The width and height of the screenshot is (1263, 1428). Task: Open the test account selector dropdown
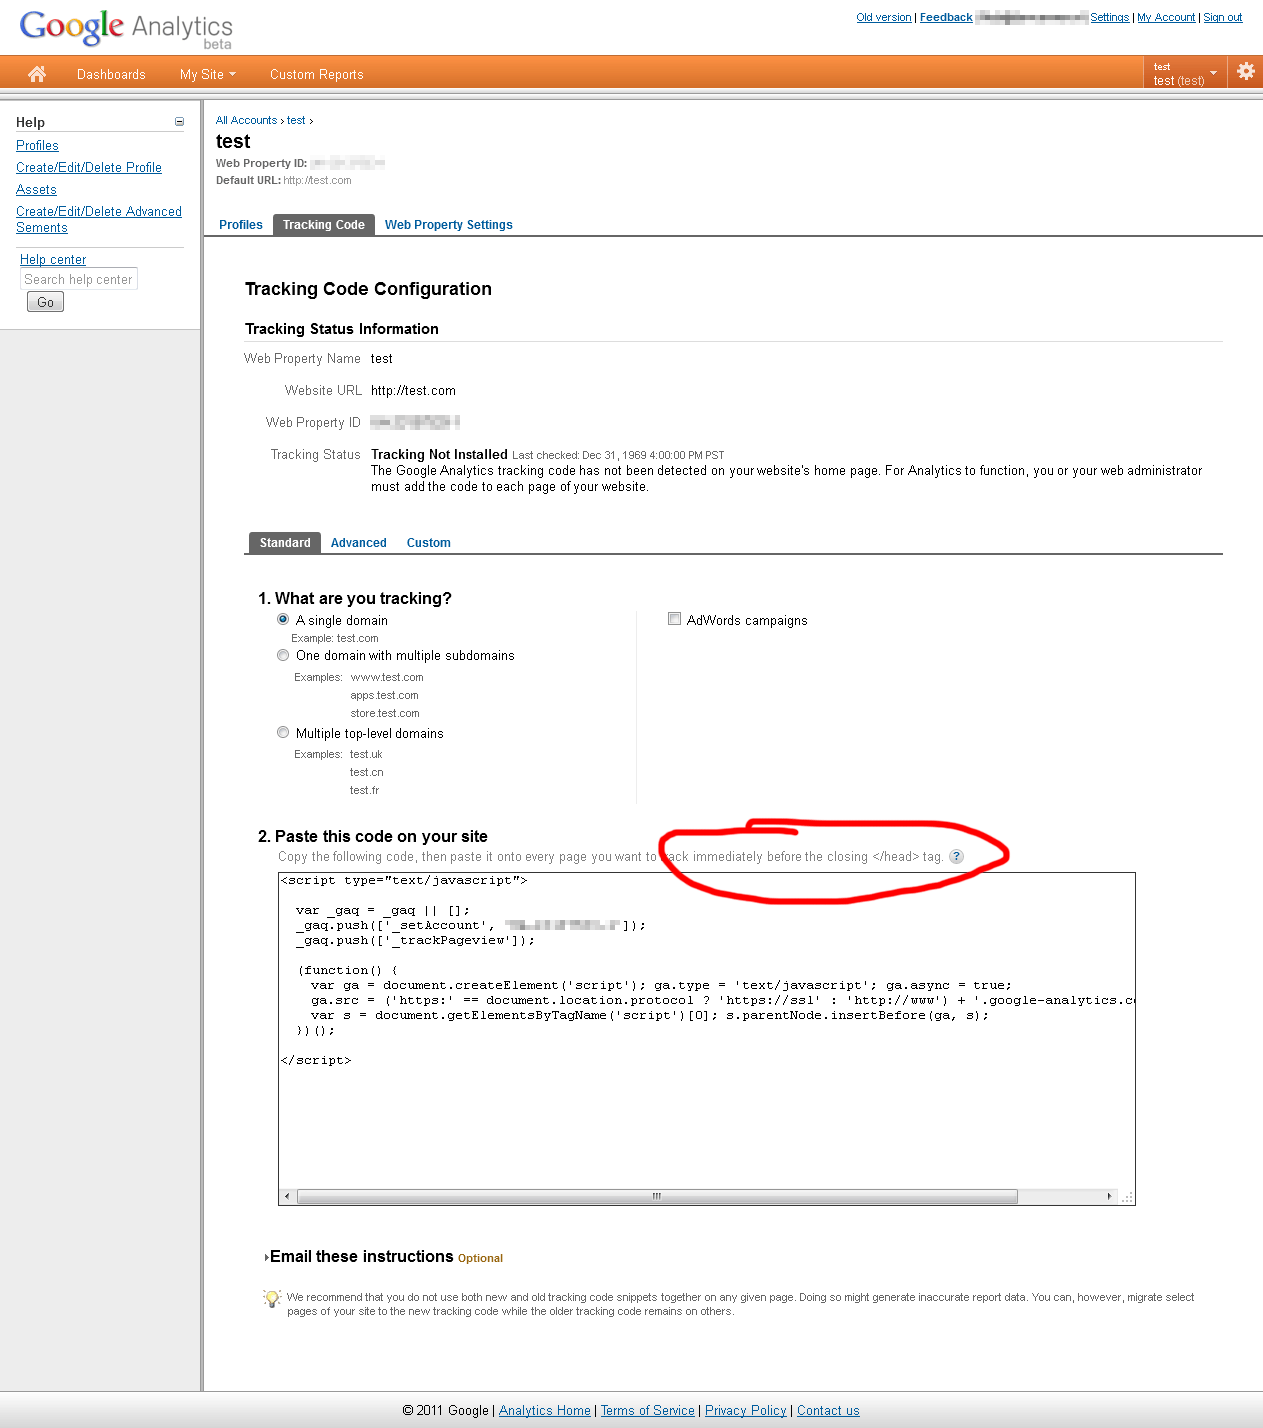1185,74
